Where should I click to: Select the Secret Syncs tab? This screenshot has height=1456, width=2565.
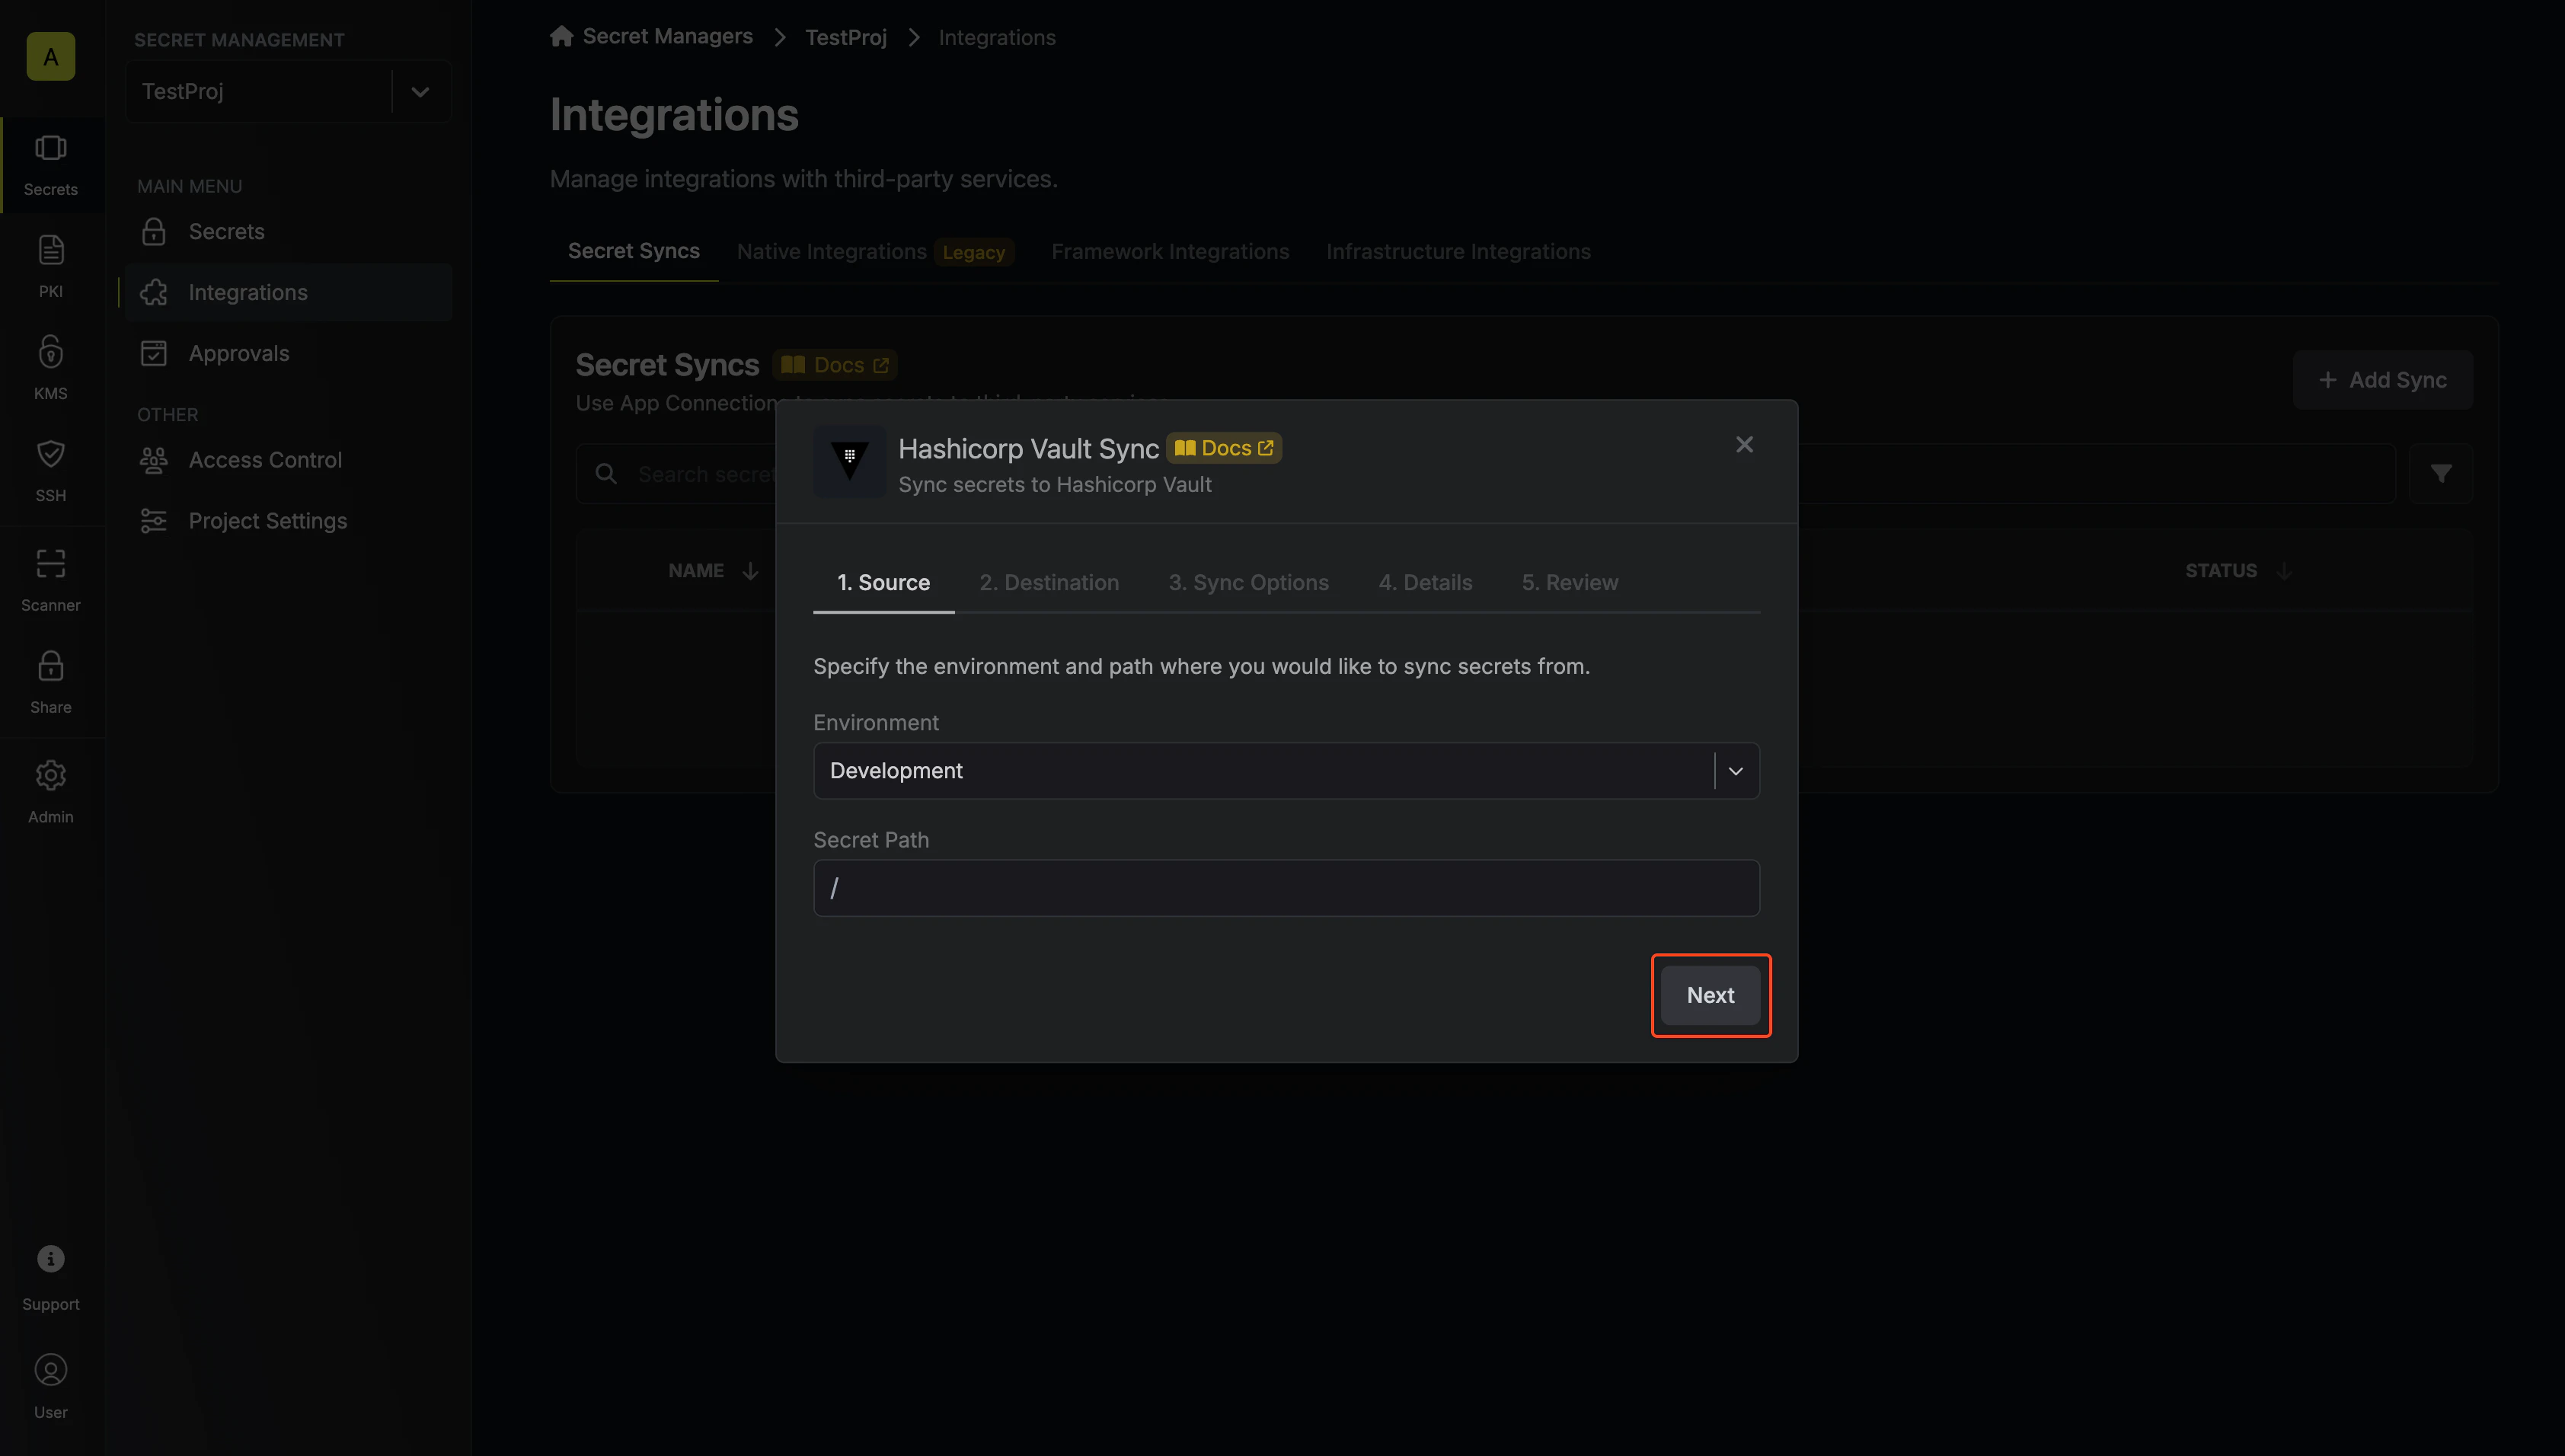click(634, 251)
